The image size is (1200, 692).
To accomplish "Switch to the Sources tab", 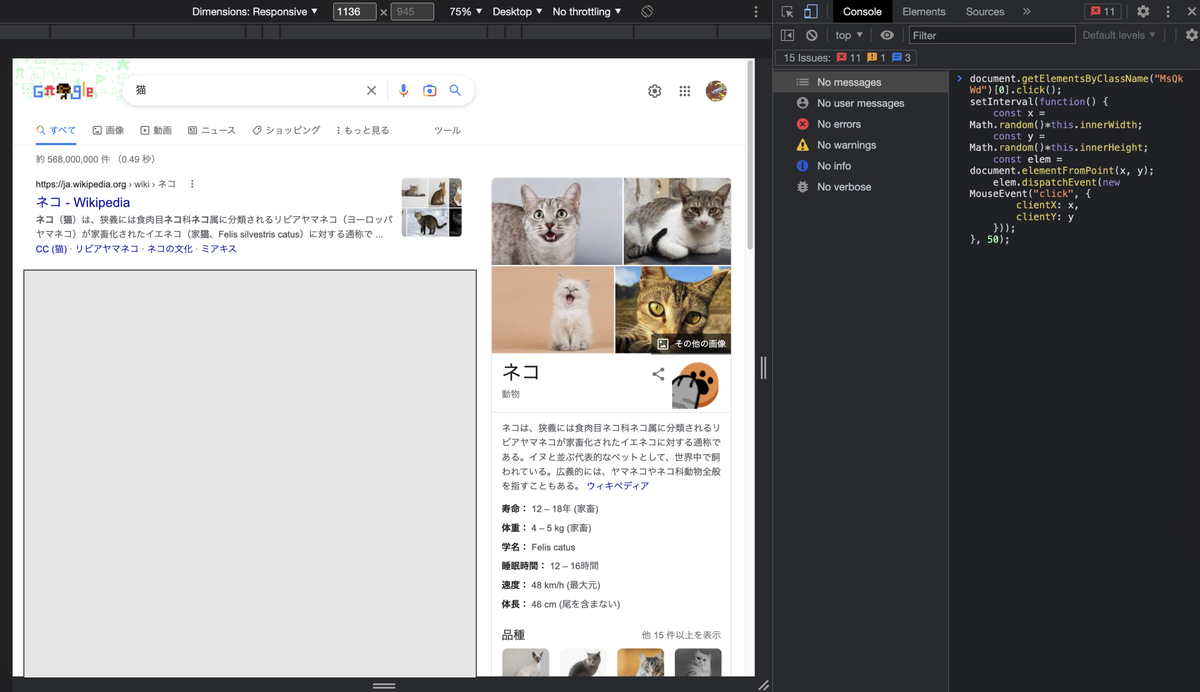I will (985, 12).
